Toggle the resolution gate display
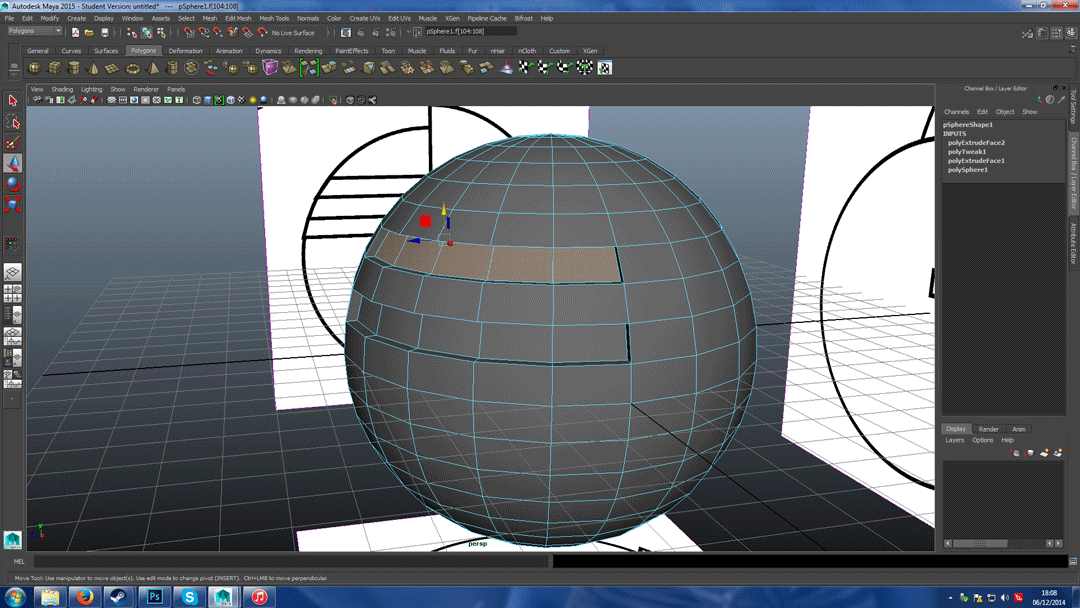Screen dimensions: 1080x608 point(134,100)
